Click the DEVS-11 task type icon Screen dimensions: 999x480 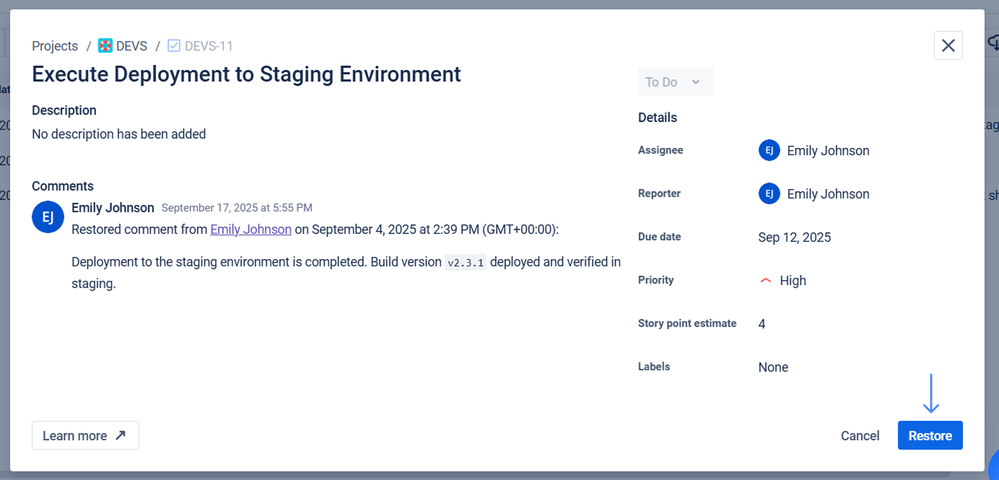(x=174, y=46)
